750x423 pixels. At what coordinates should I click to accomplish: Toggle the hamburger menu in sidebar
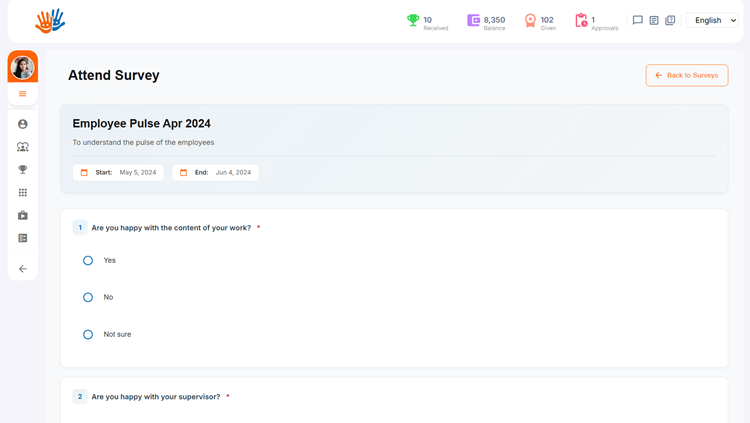[x=22, y=94]
